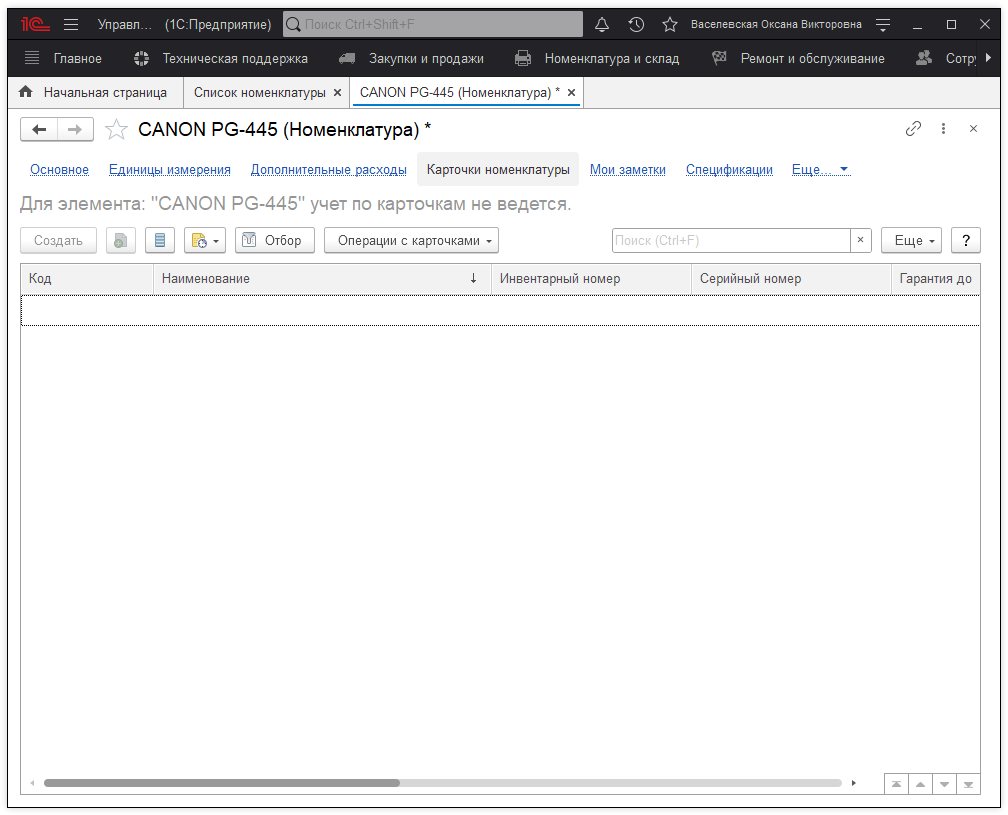Open the notifications bell icon
The width and height of the screenshot is (1008, 815).
tap(602, 24)
